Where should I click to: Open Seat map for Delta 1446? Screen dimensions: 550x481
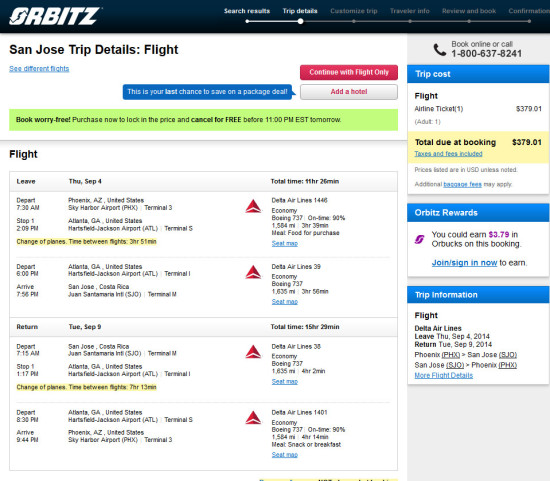click(284, 243)
